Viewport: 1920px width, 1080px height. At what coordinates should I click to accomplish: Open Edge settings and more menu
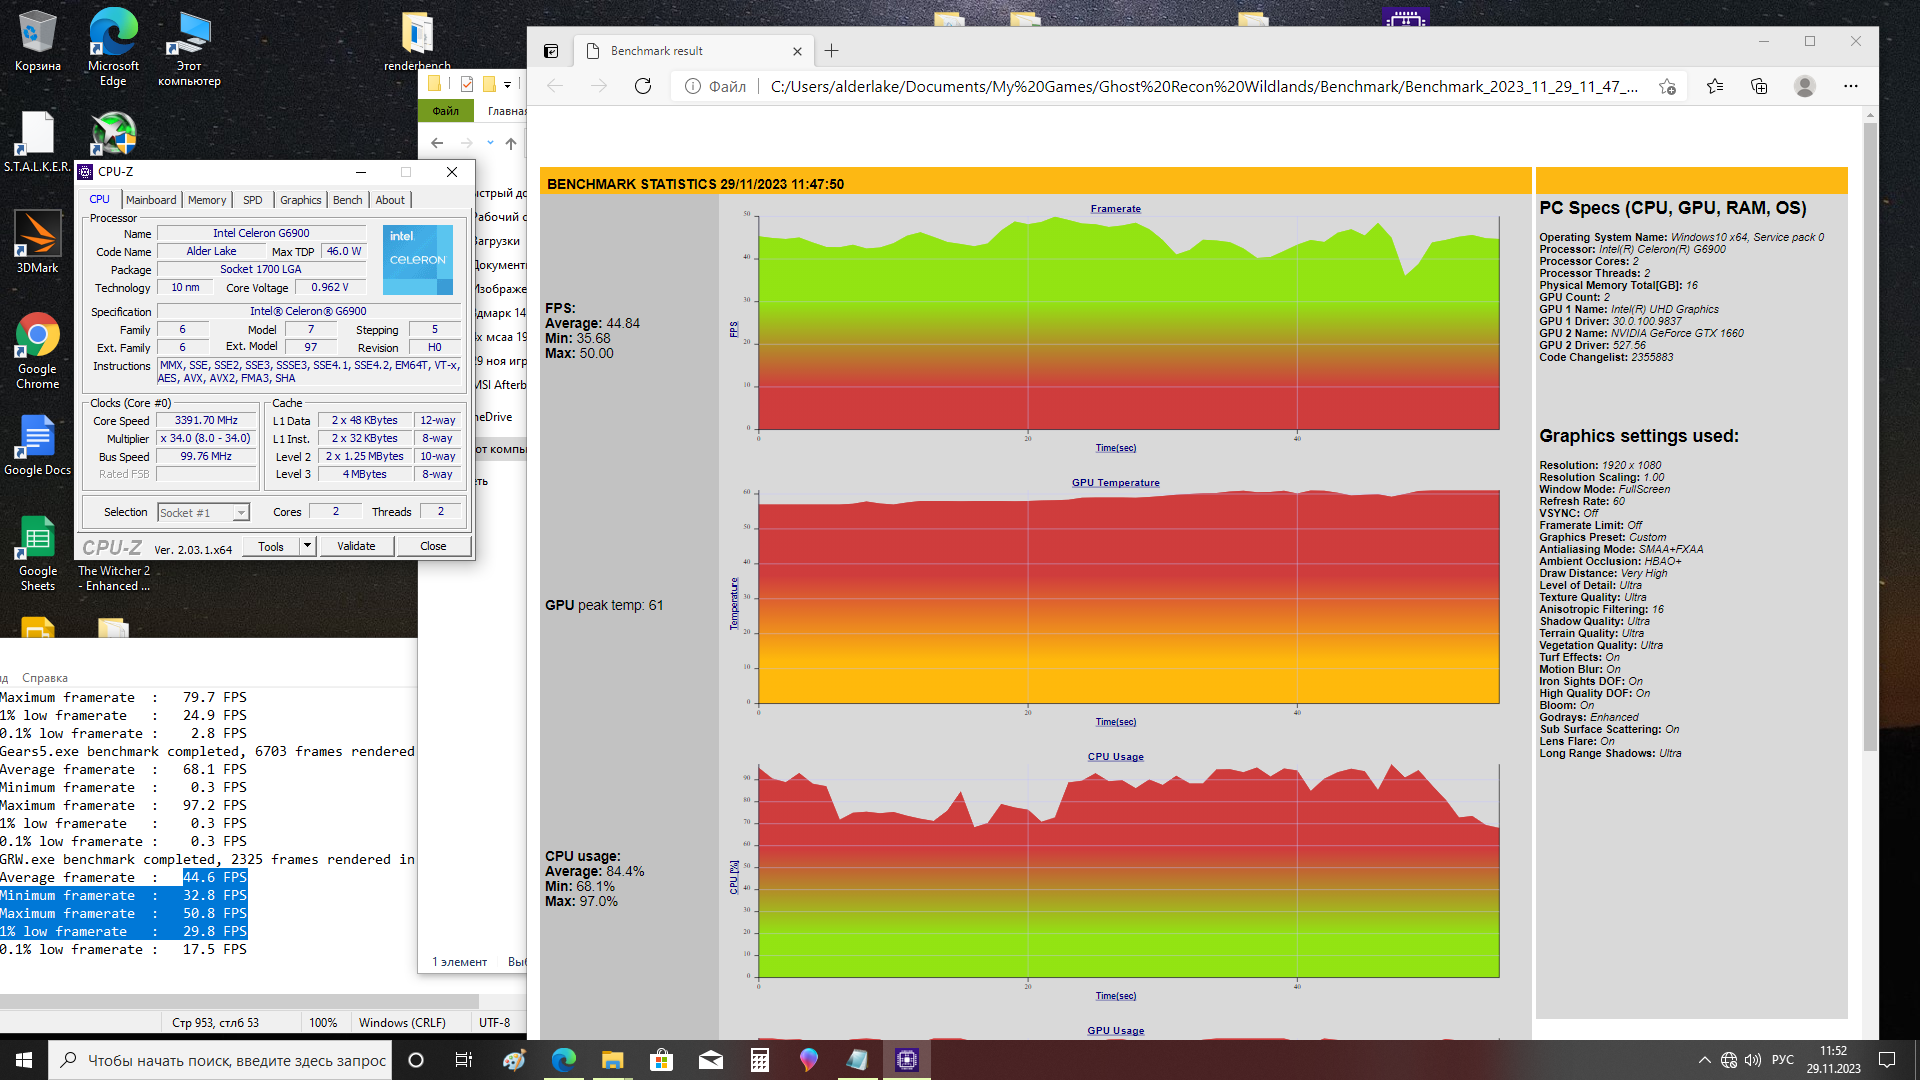(x=1851, y=87)
